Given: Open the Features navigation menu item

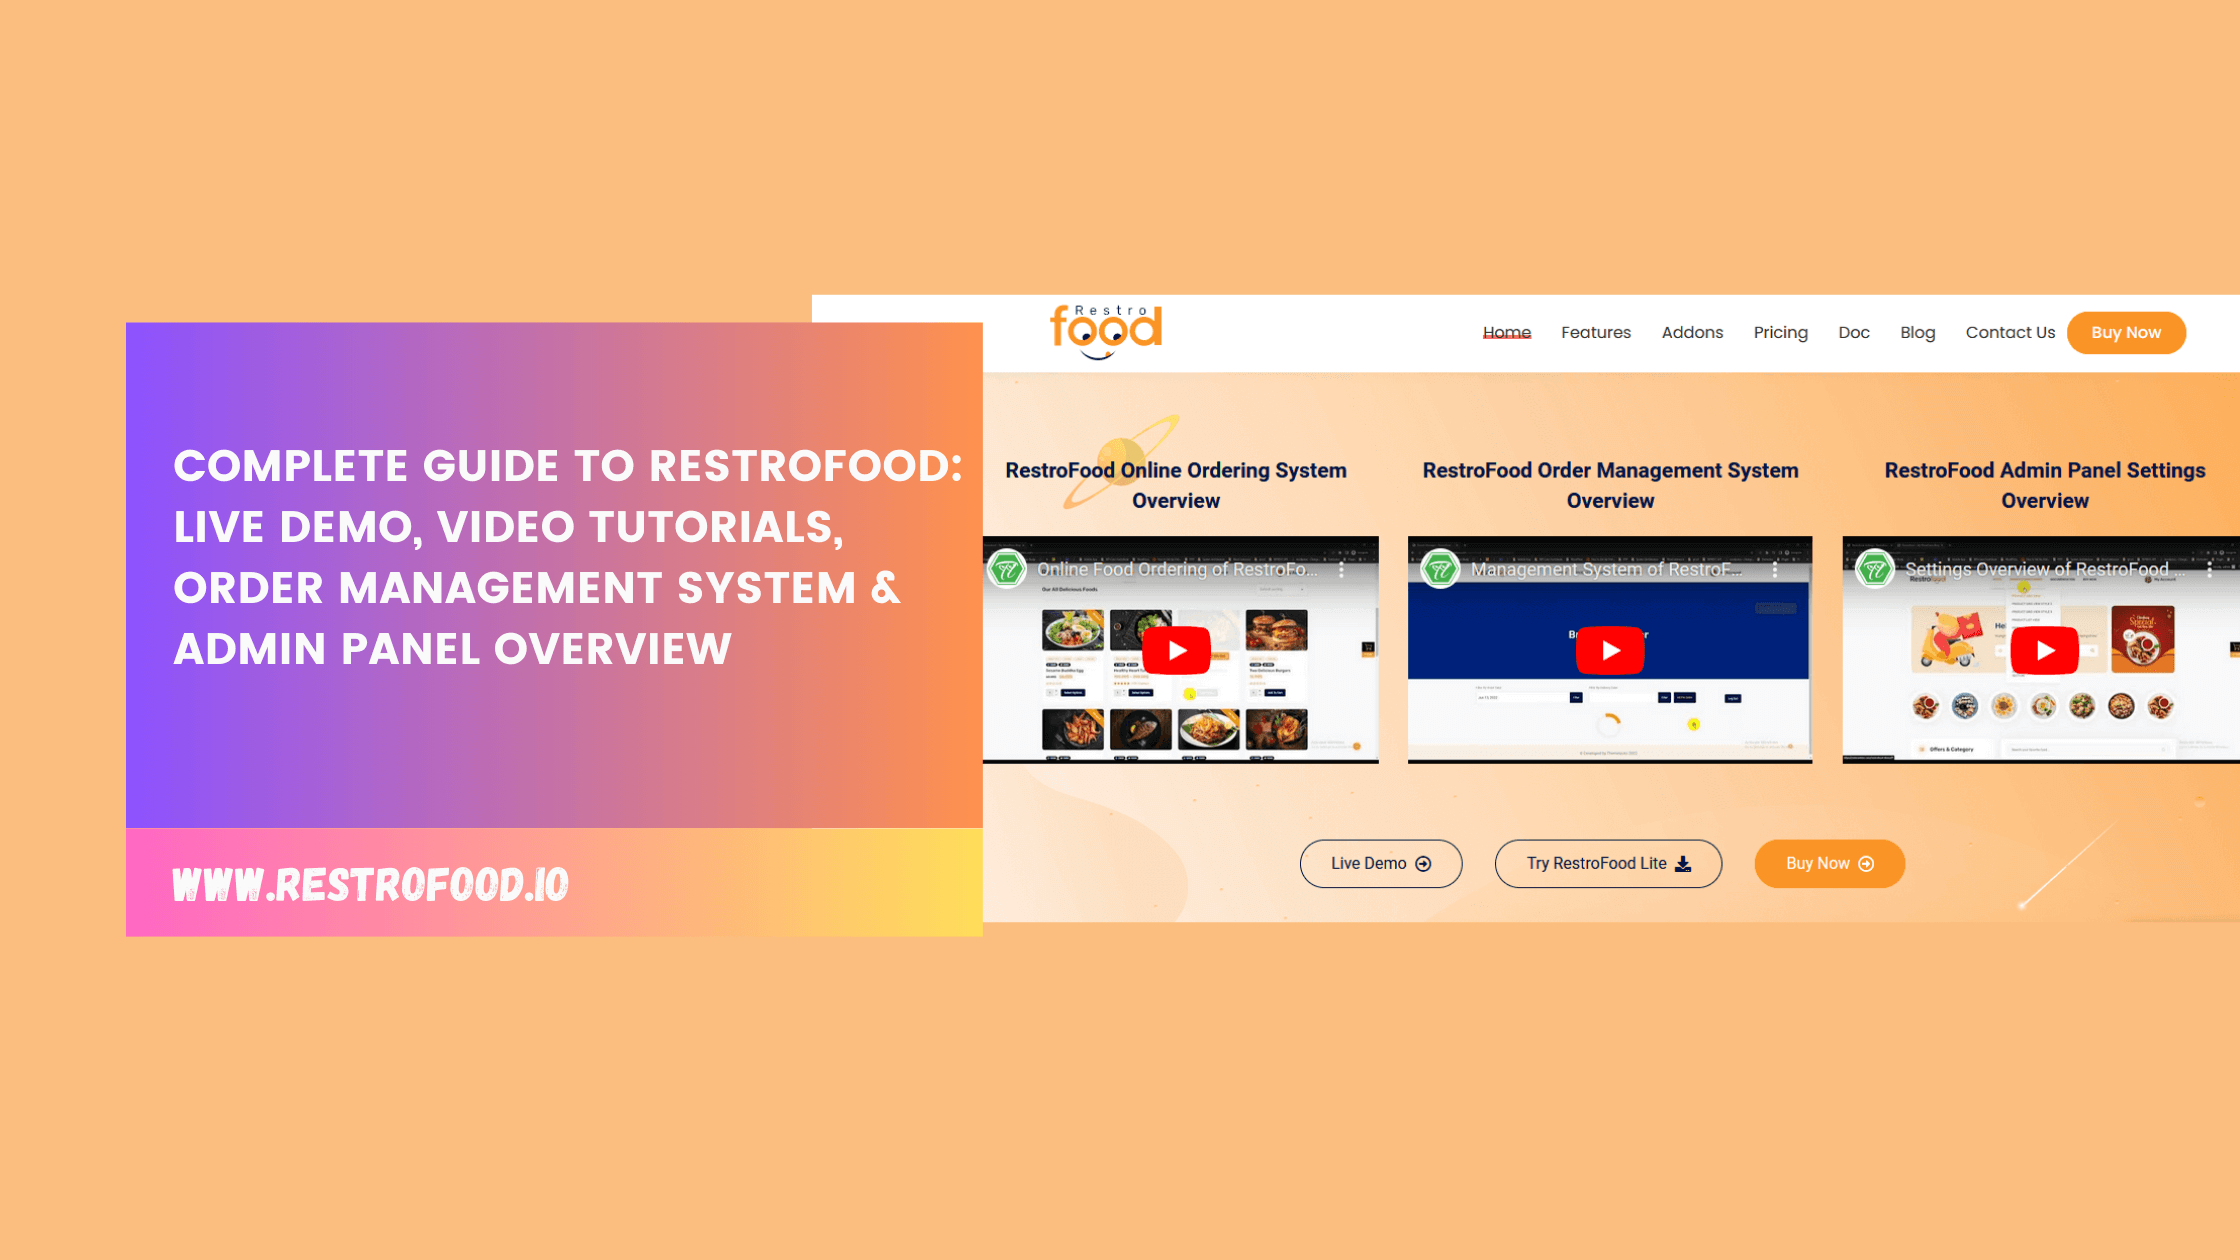Looking at the screenshot, I should pos(1595,332).
